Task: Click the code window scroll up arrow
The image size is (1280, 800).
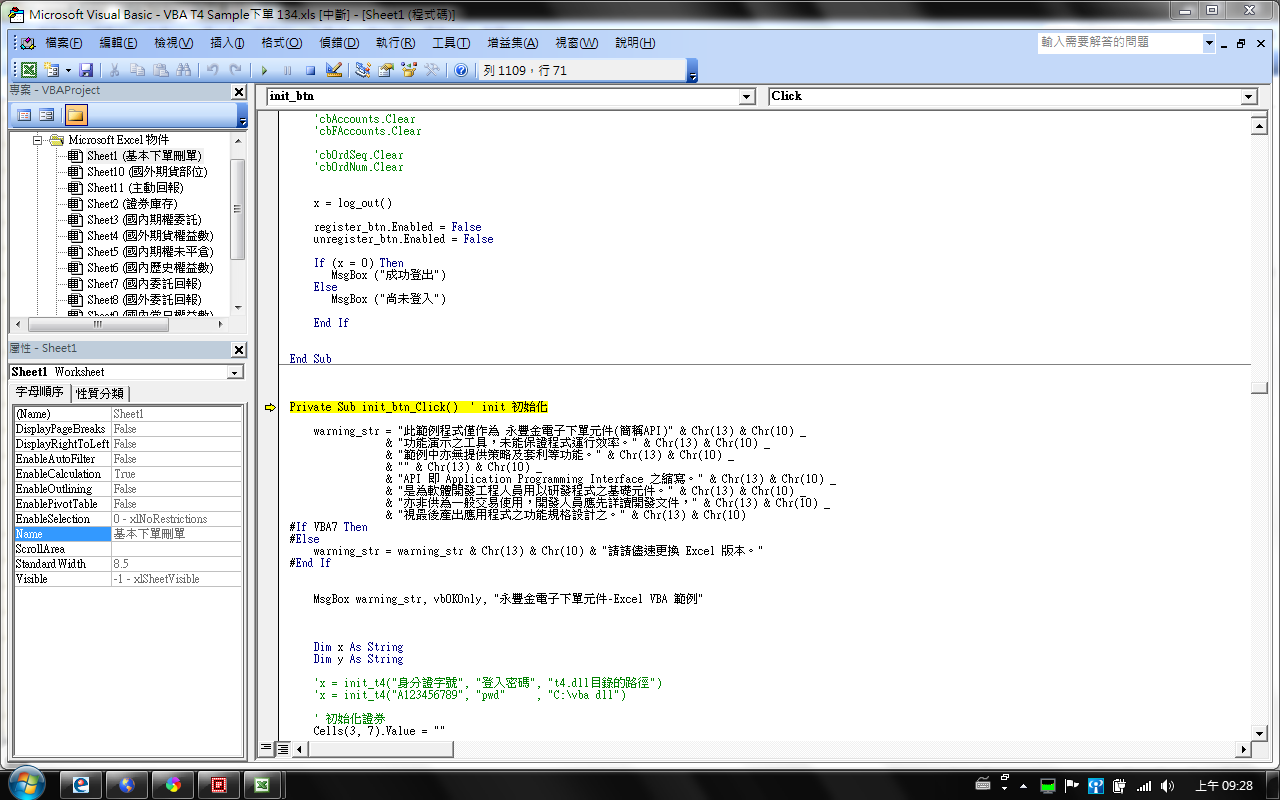Action: [x=1260, y=127]
